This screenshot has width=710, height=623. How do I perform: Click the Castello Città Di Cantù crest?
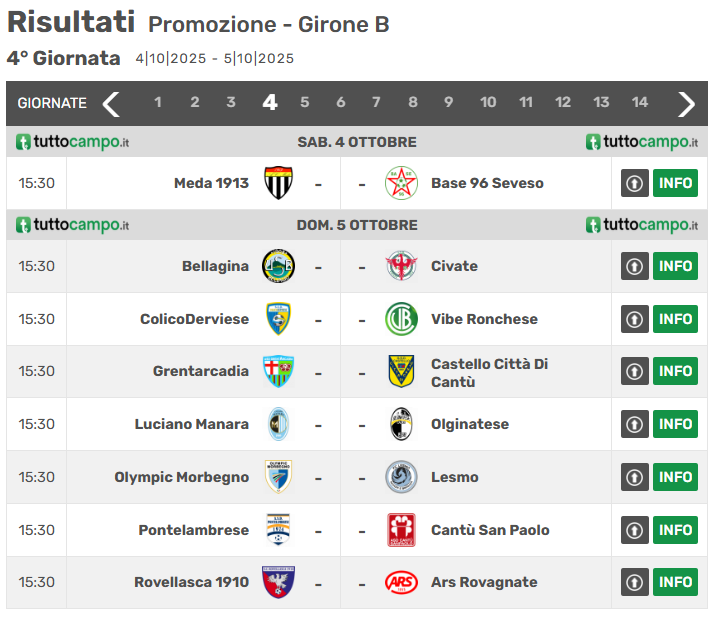(x=401, y=371)
